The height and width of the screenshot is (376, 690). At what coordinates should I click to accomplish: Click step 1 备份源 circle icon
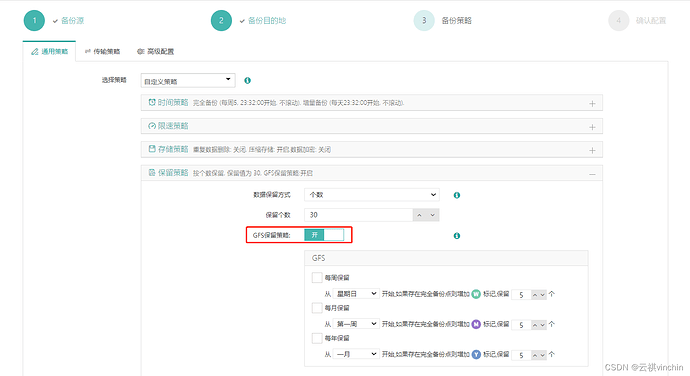tap(34, 20)
